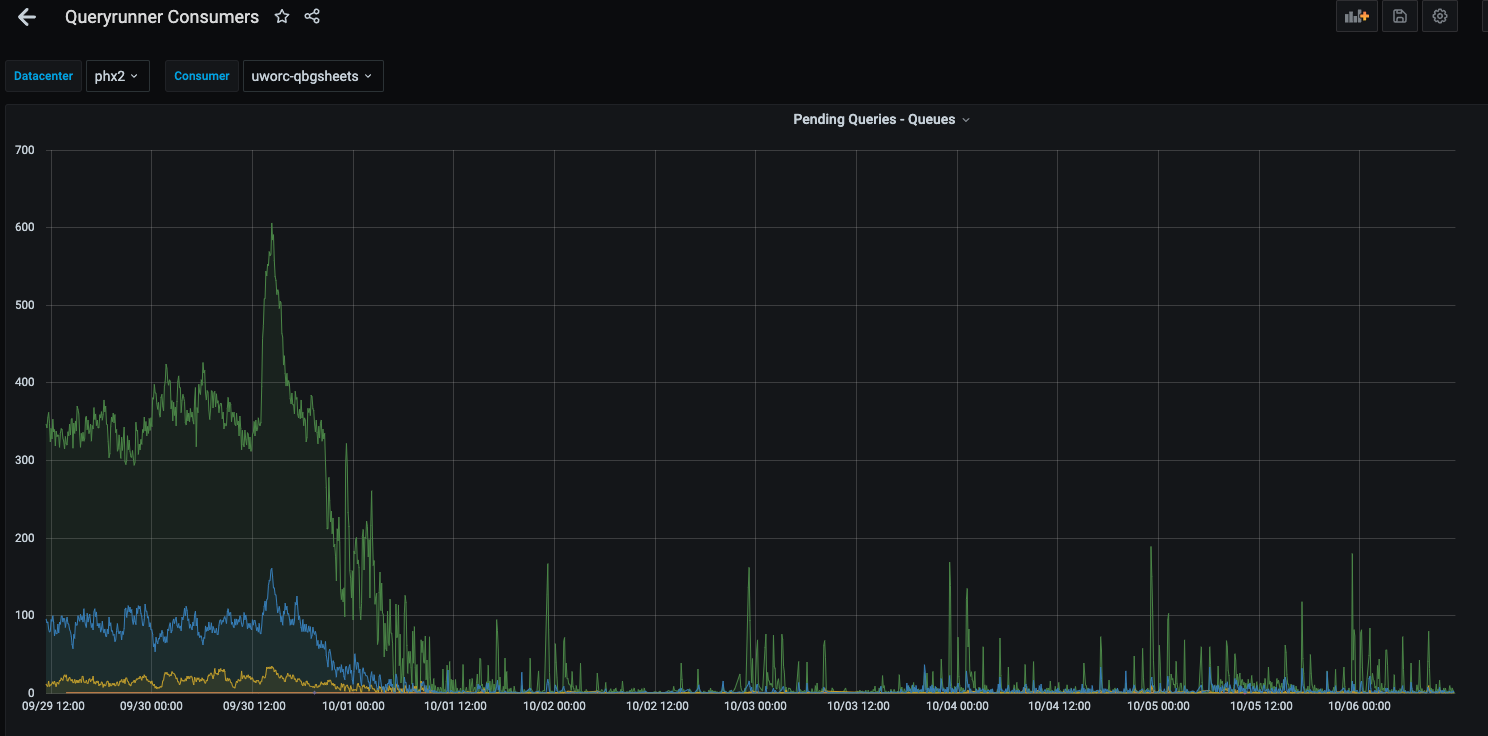Click the 10/05 12:00 time label
Screen dimensions: 1488x736
(1261, 706)
